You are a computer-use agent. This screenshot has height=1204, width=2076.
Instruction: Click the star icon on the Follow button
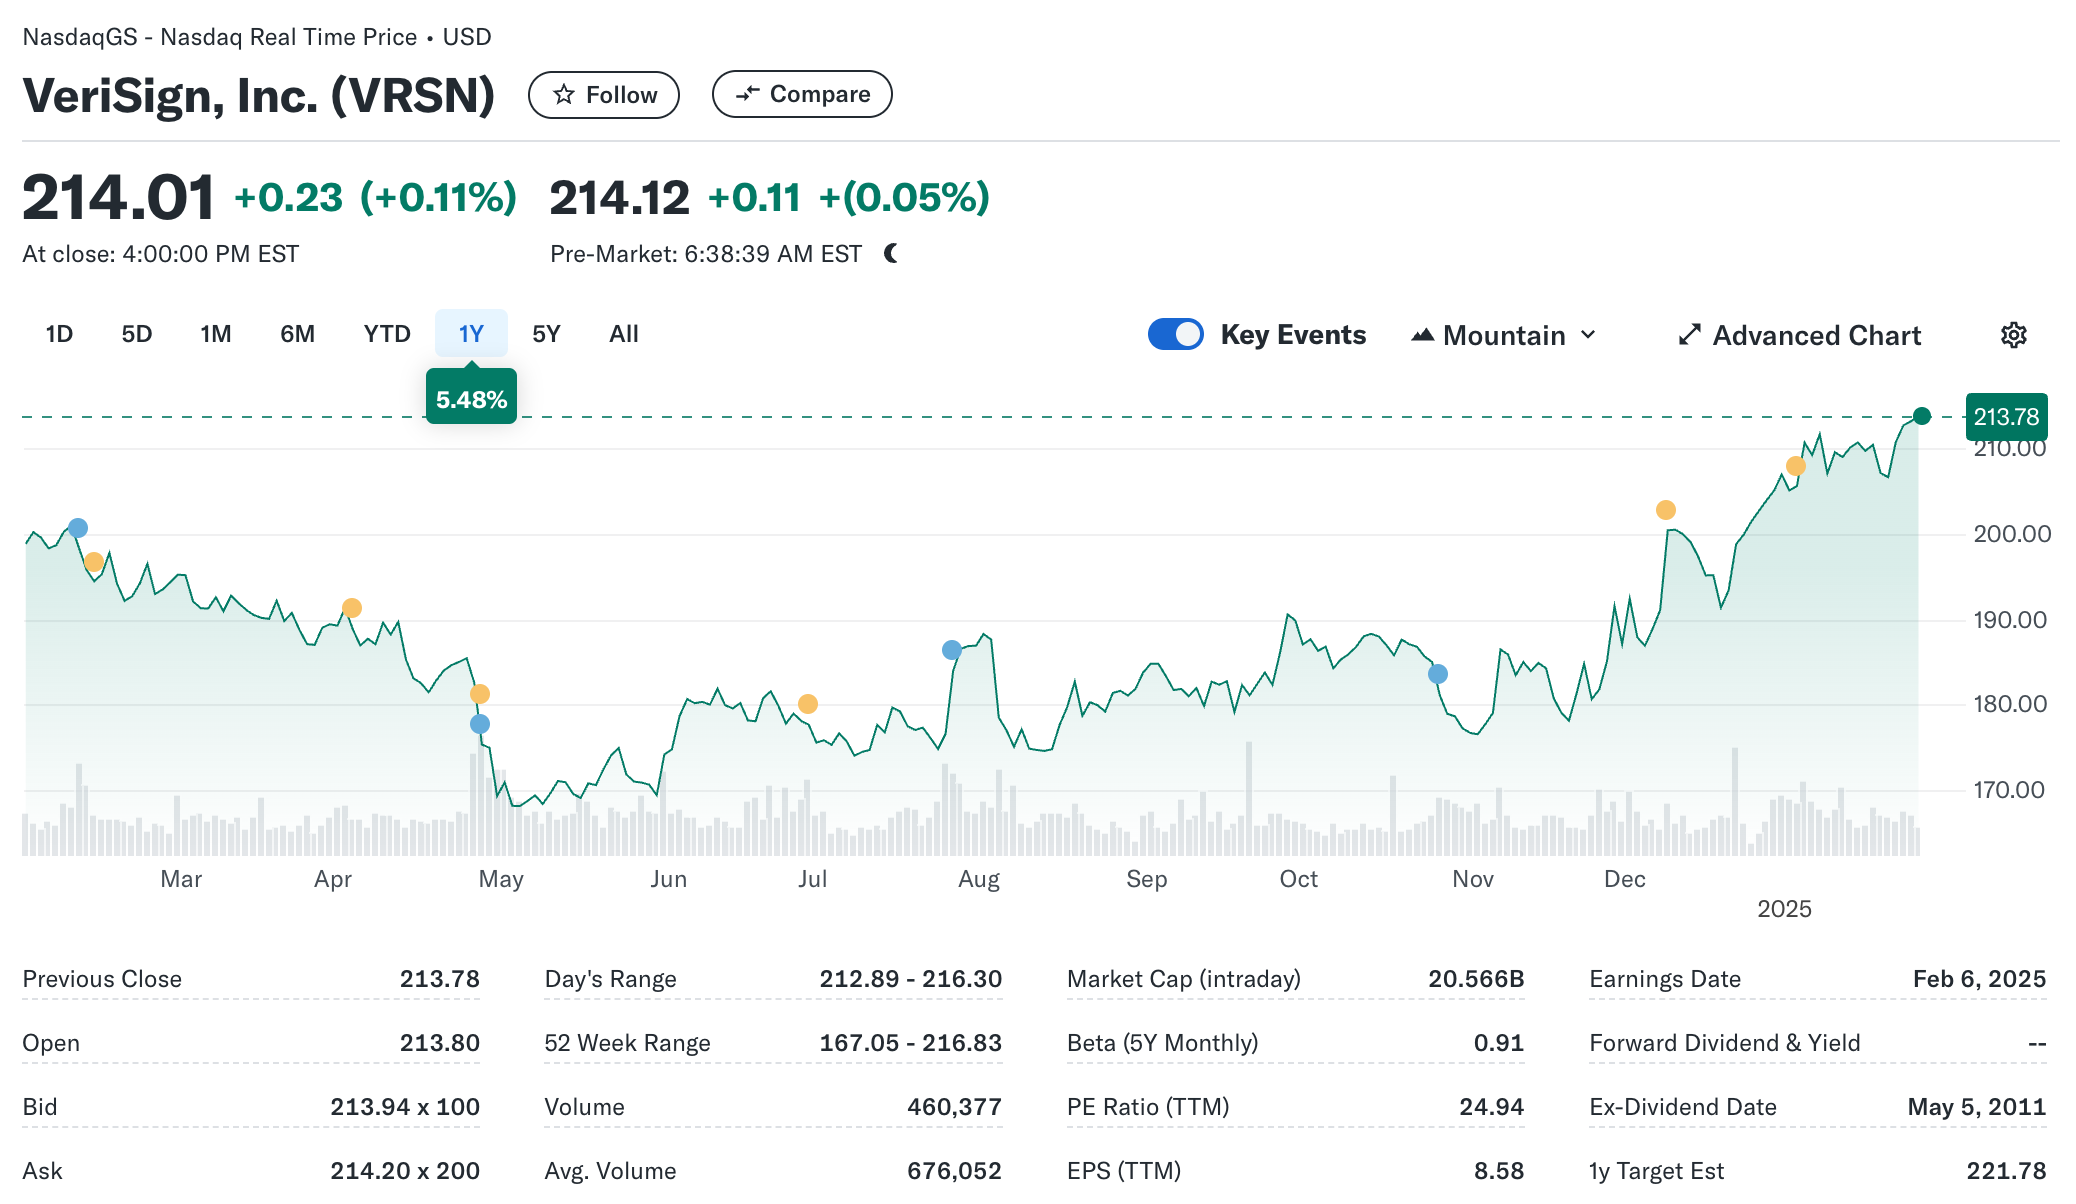click(x=564, y=95)
